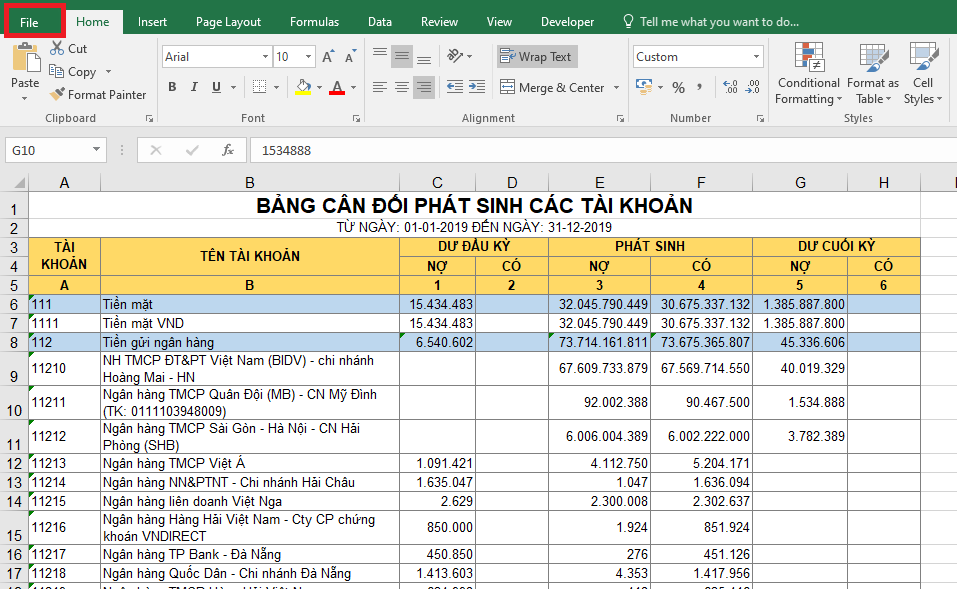Click the Cut scissors icon
Viewport: 957px width, 589px height.
click(x=57, y=48)
